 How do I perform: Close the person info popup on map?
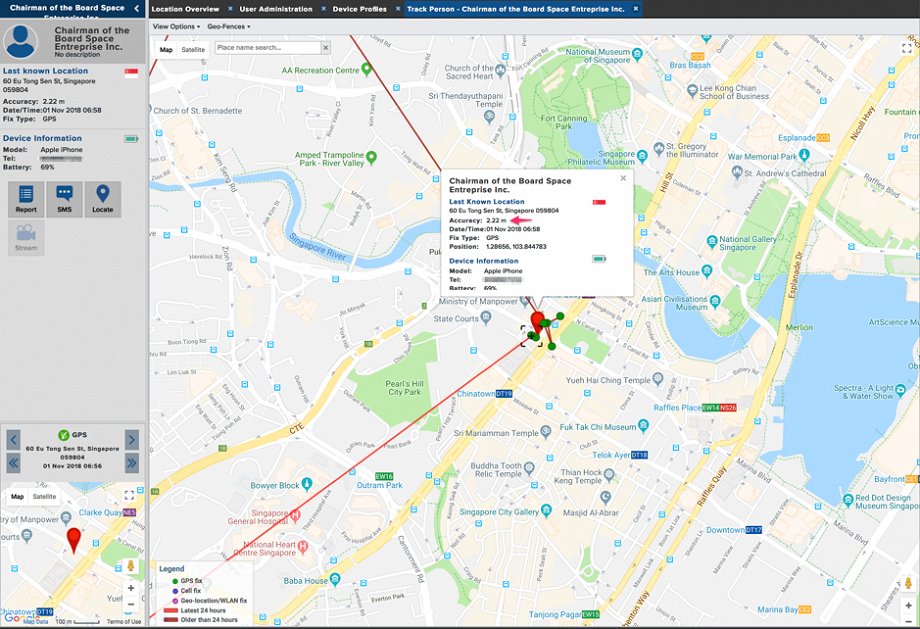click(x=623, y=178)
